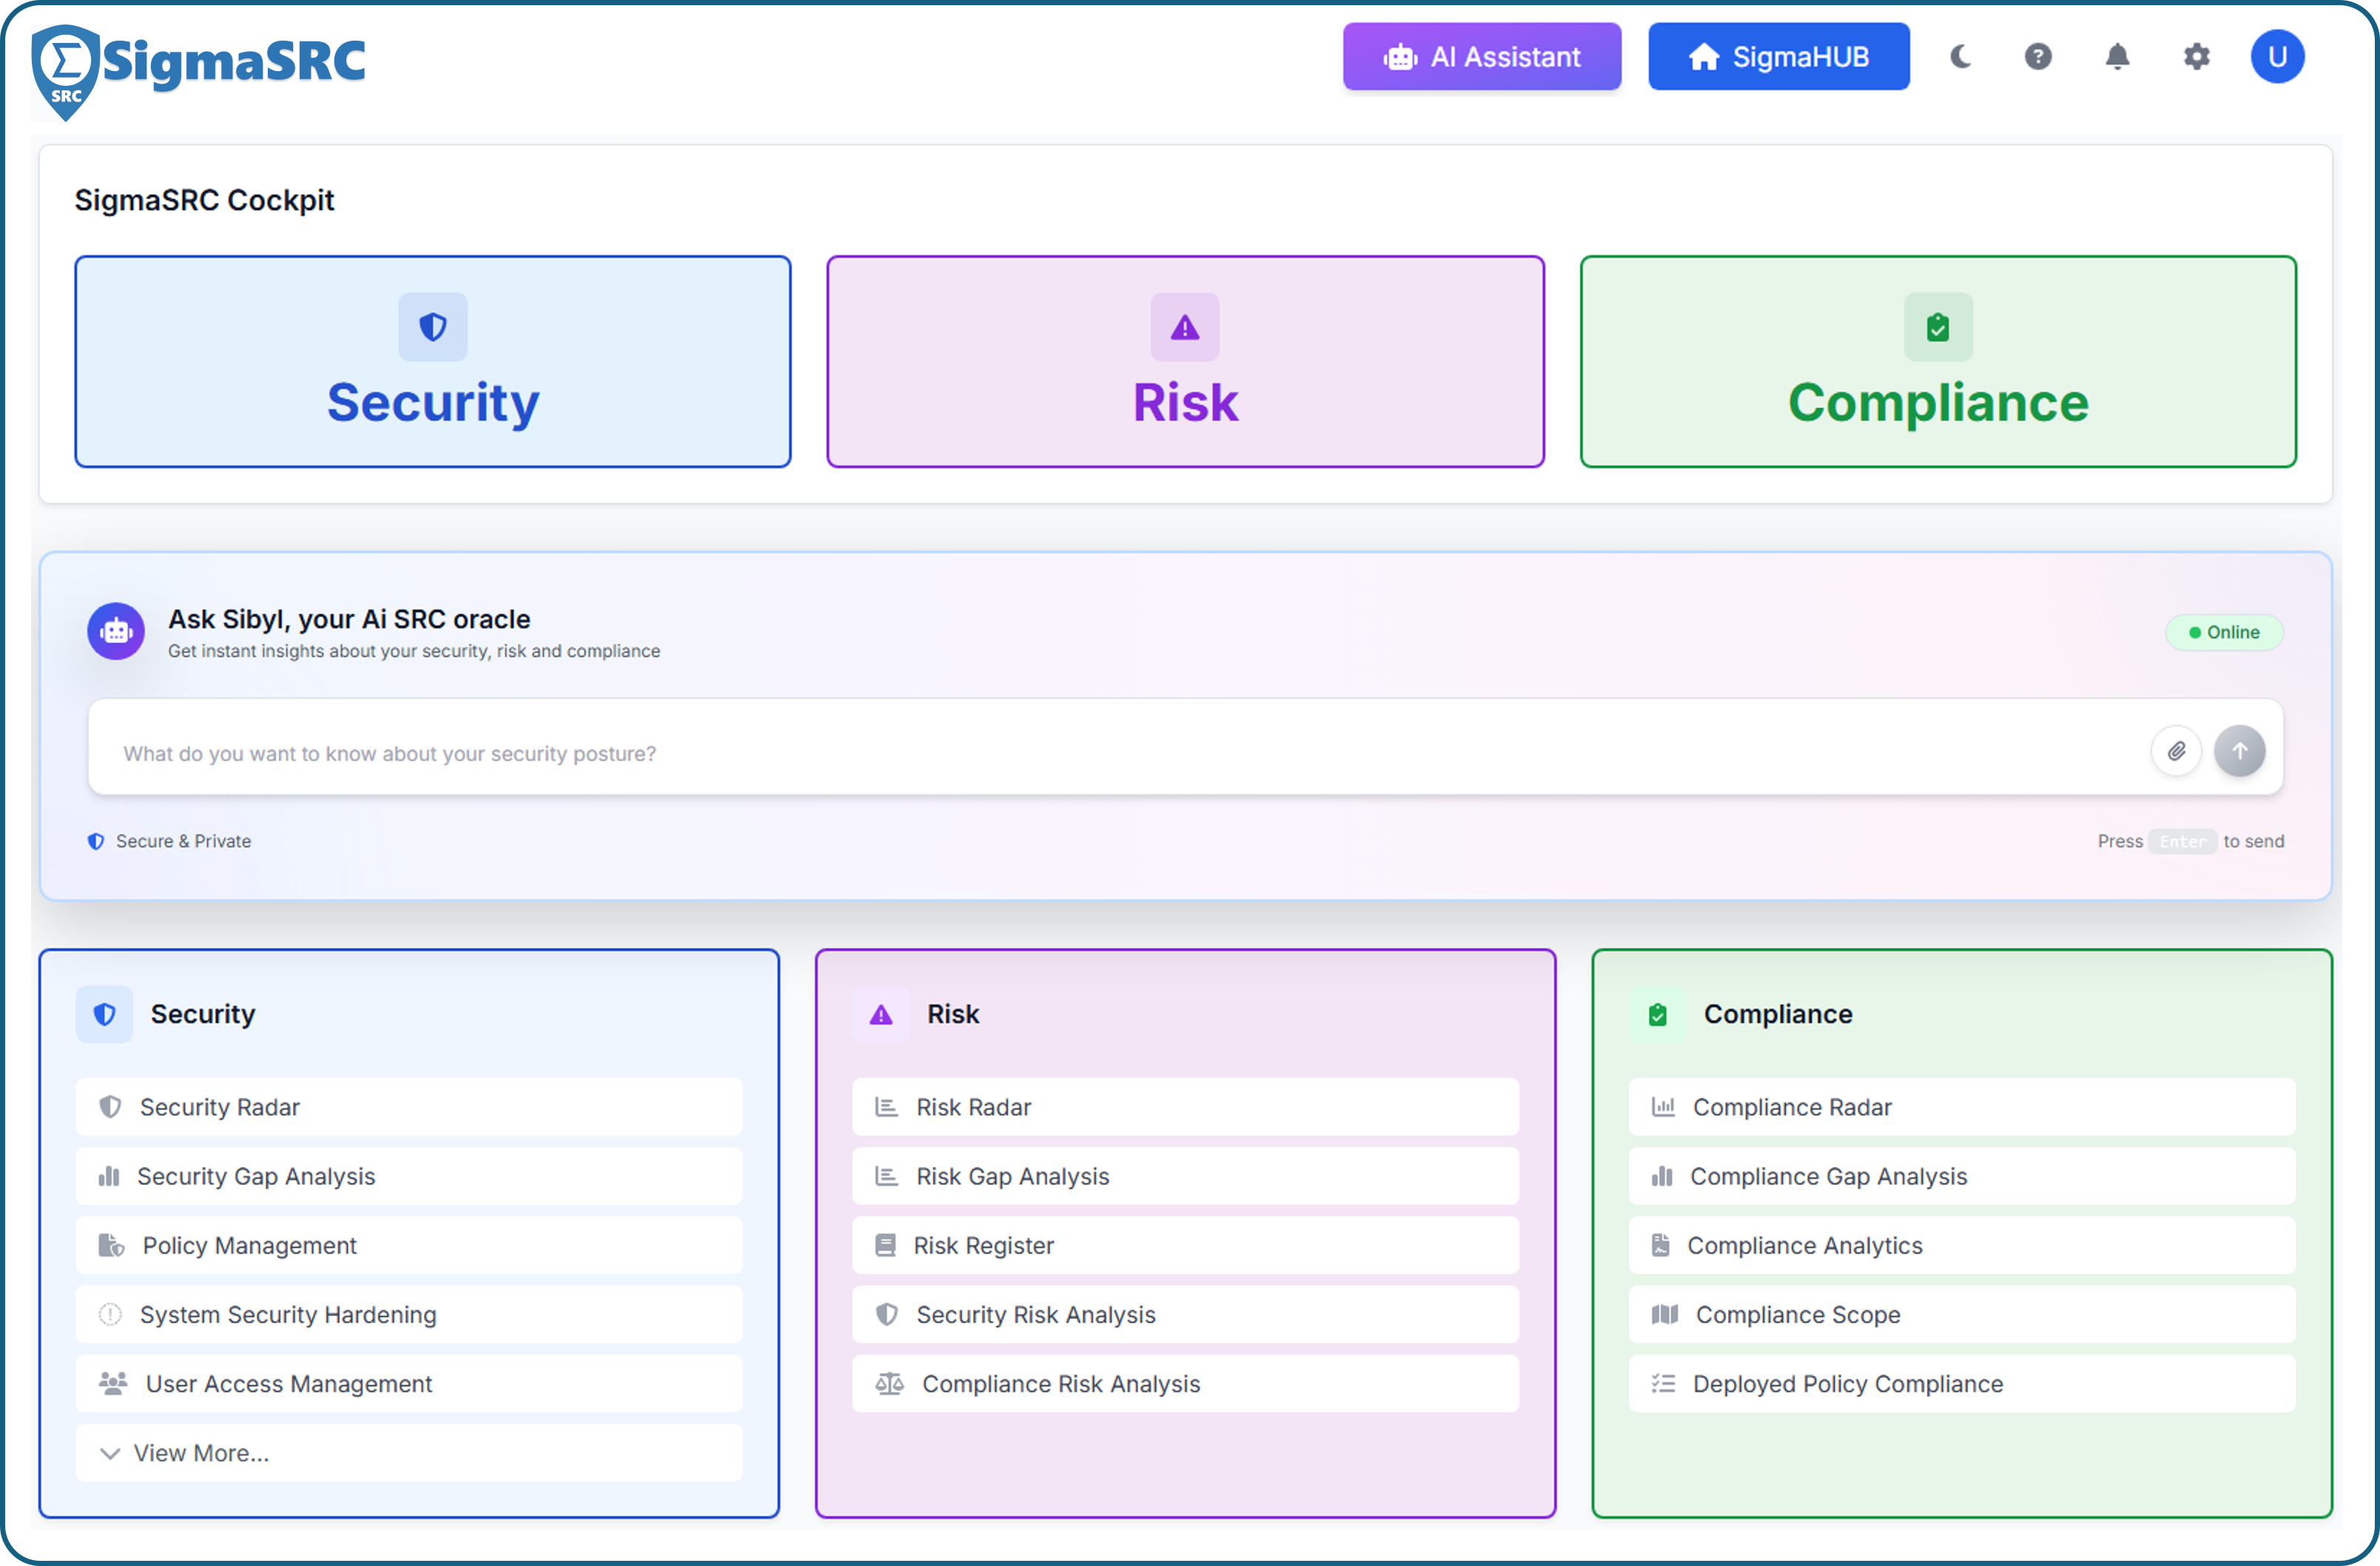Click the chart icon beside Risk Gap Analysis
Image resolution: width=2380 pixels, height=1566 pixels.
tap(886, 1176)
